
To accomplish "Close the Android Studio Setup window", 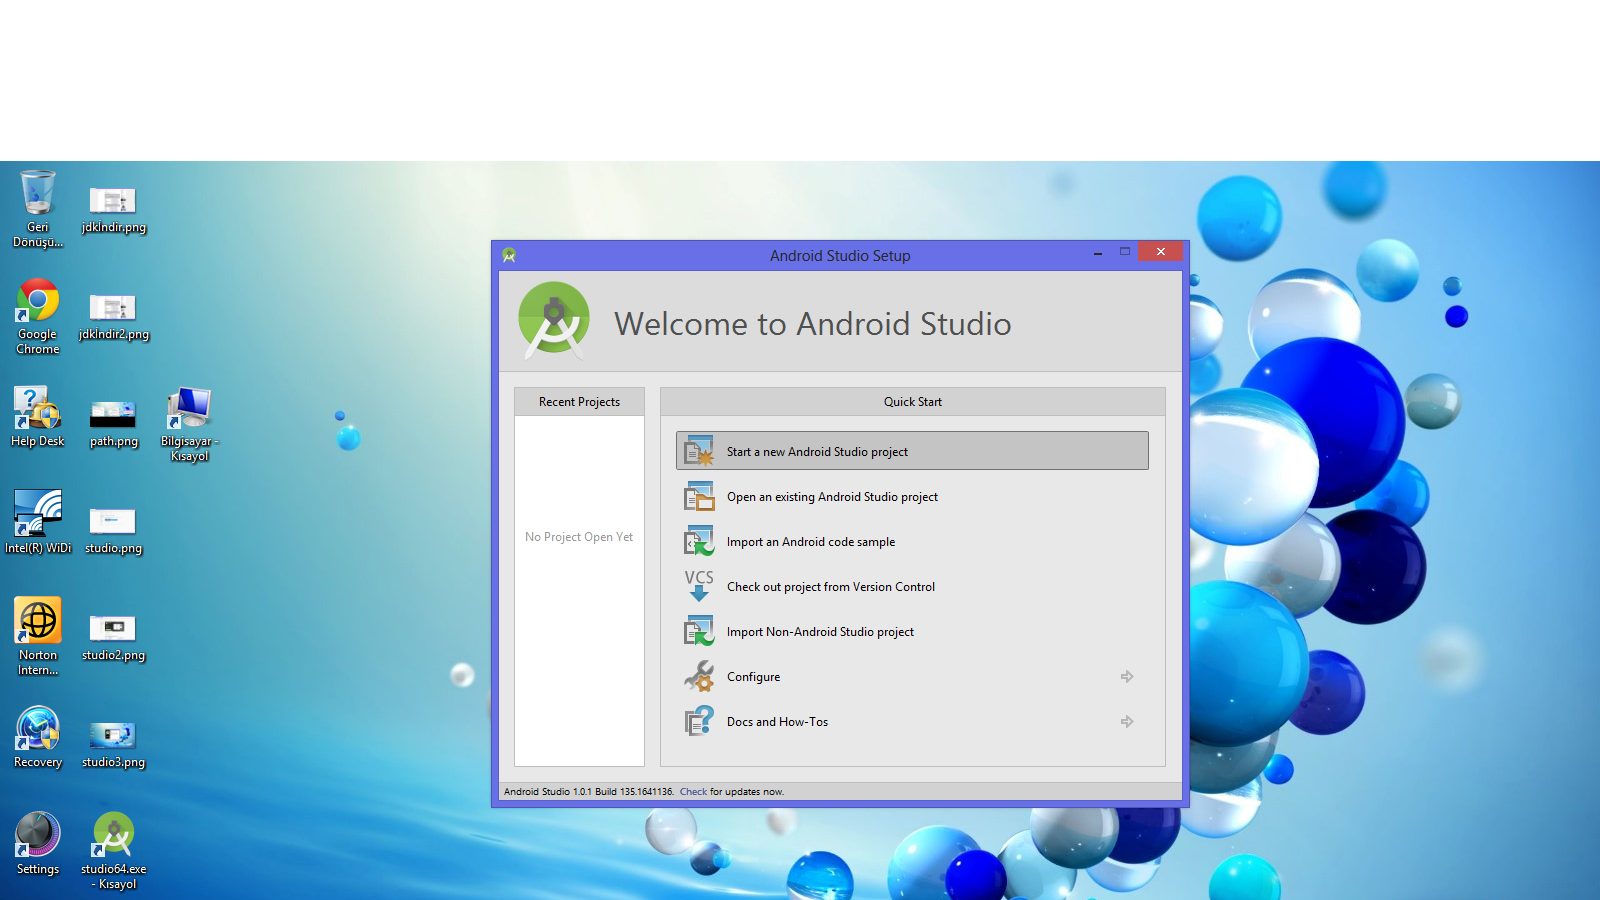I will 1161,252.
